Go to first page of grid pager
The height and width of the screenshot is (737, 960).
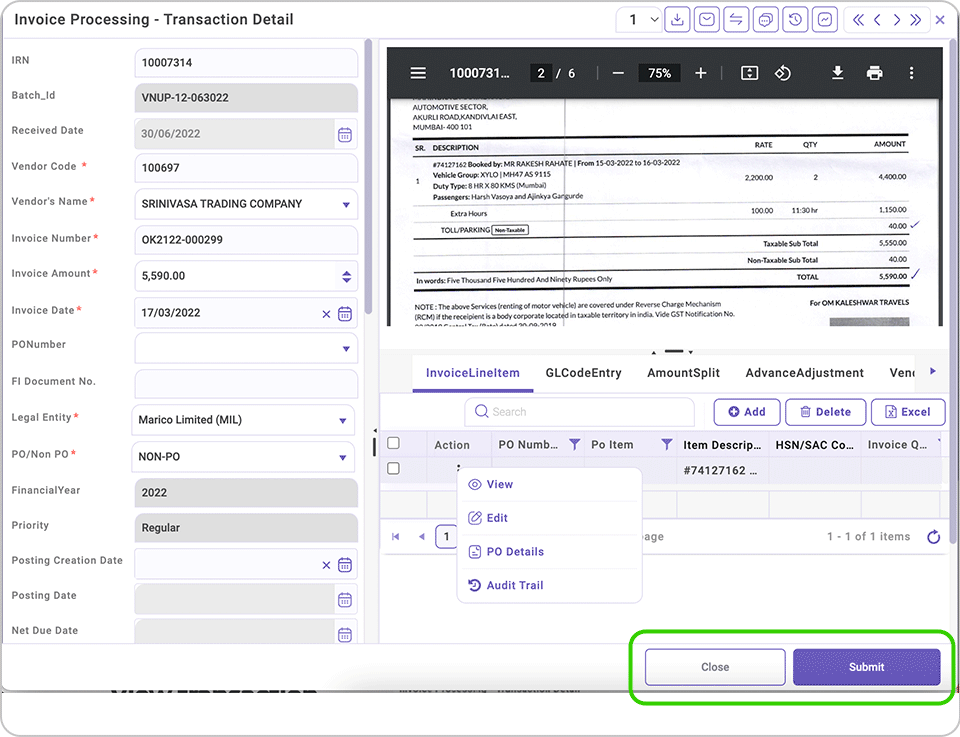tap(396, 537)
